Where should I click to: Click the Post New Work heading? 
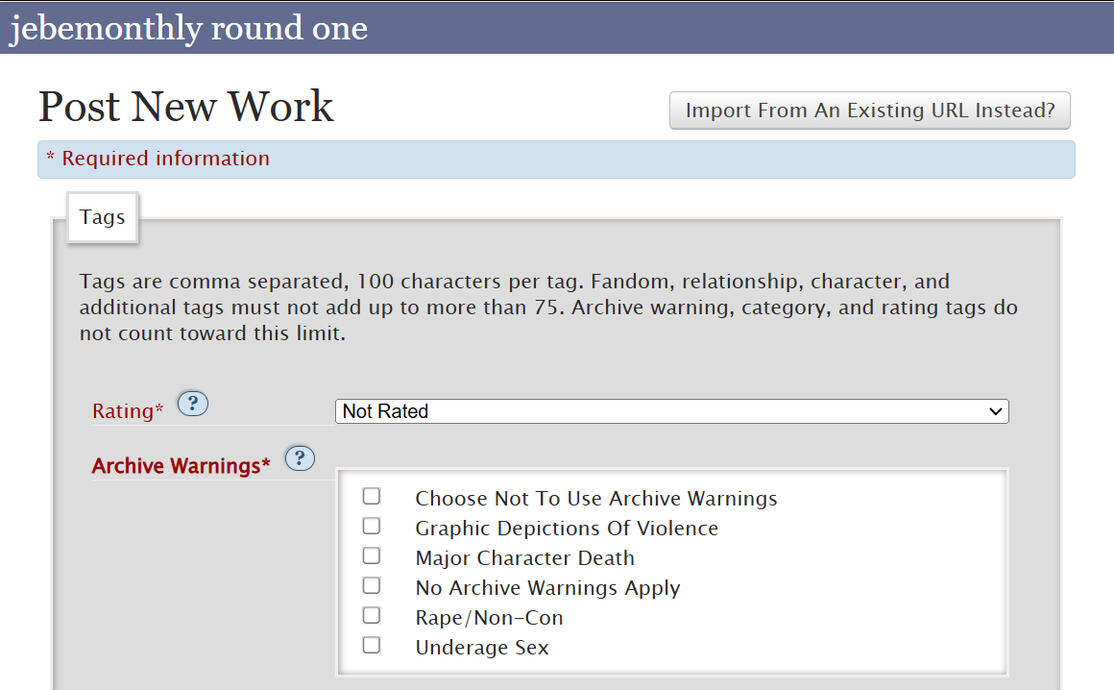[x=186, y=106]
